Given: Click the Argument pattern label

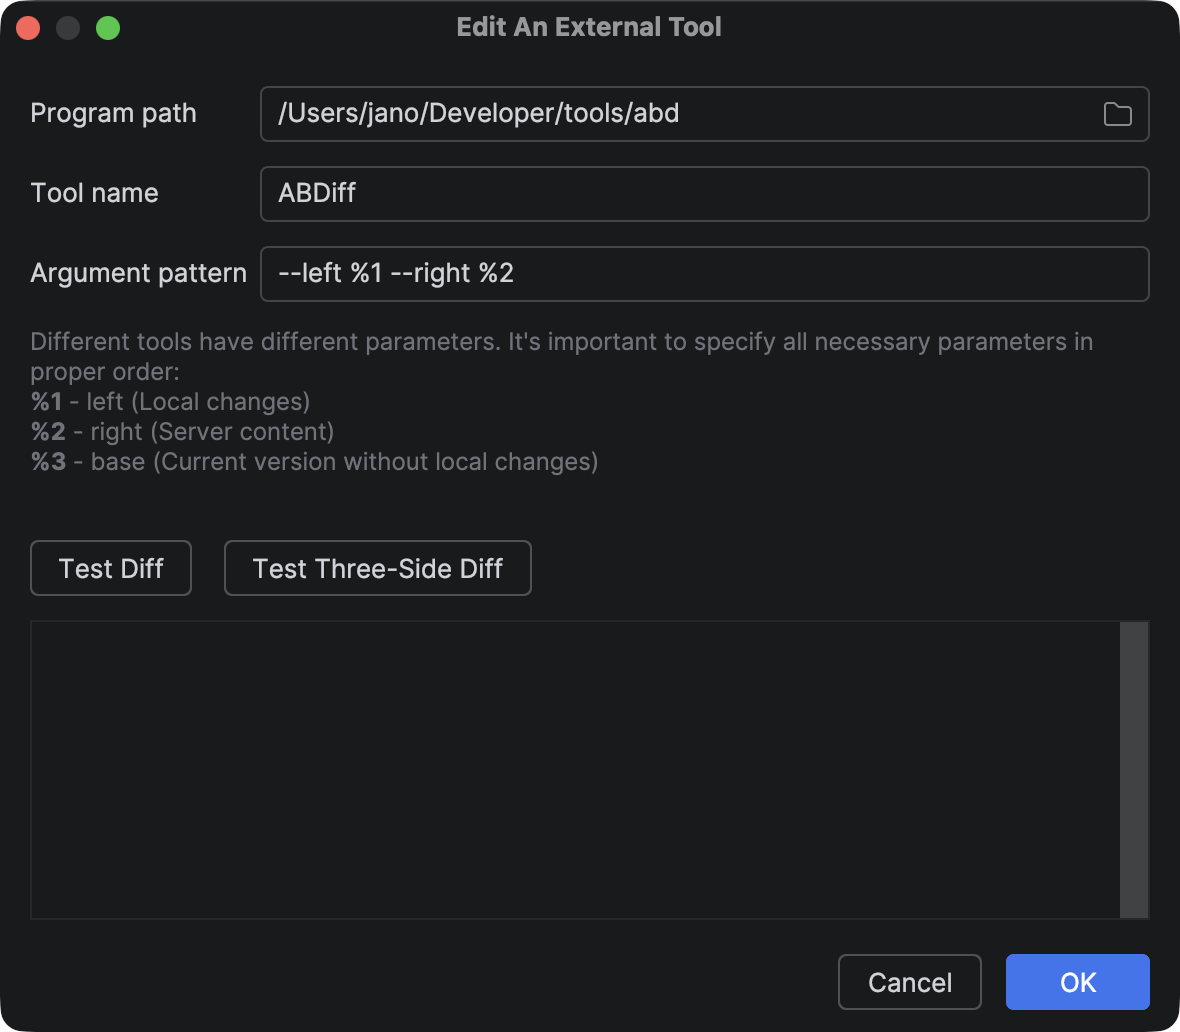Looking at the screenshot, I should tap(138, 273).
